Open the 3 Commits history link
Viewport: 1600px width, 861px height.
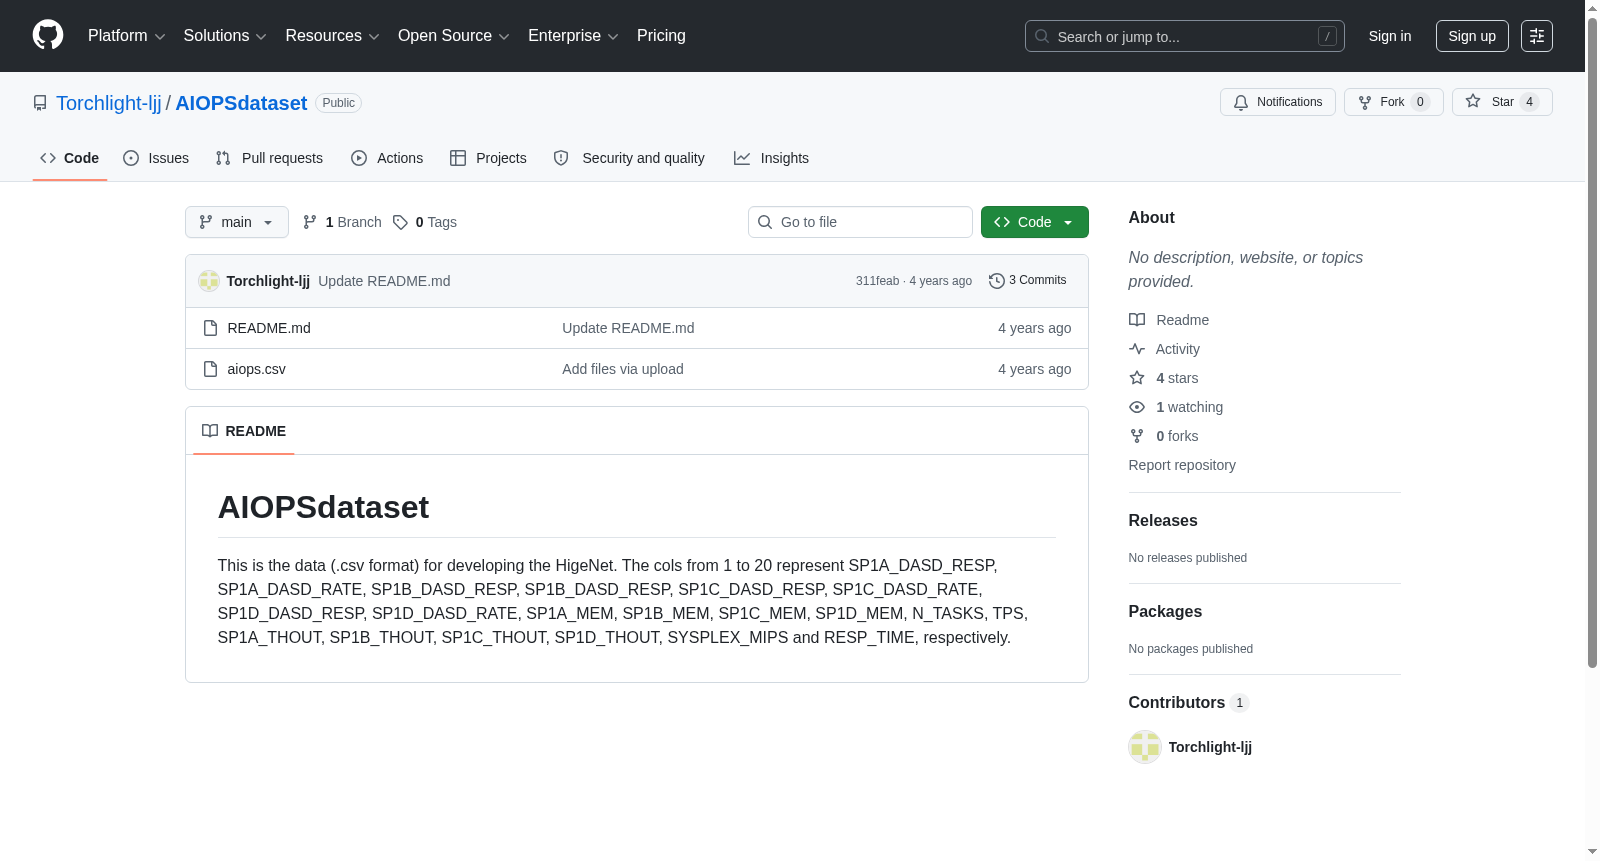[x=1028, y=281]
